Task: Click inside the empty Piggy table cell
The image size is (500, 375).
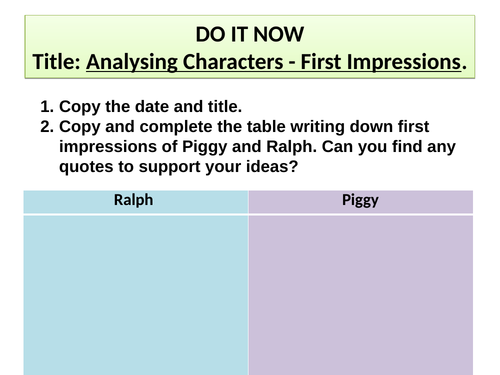Action: coord(361,295)
